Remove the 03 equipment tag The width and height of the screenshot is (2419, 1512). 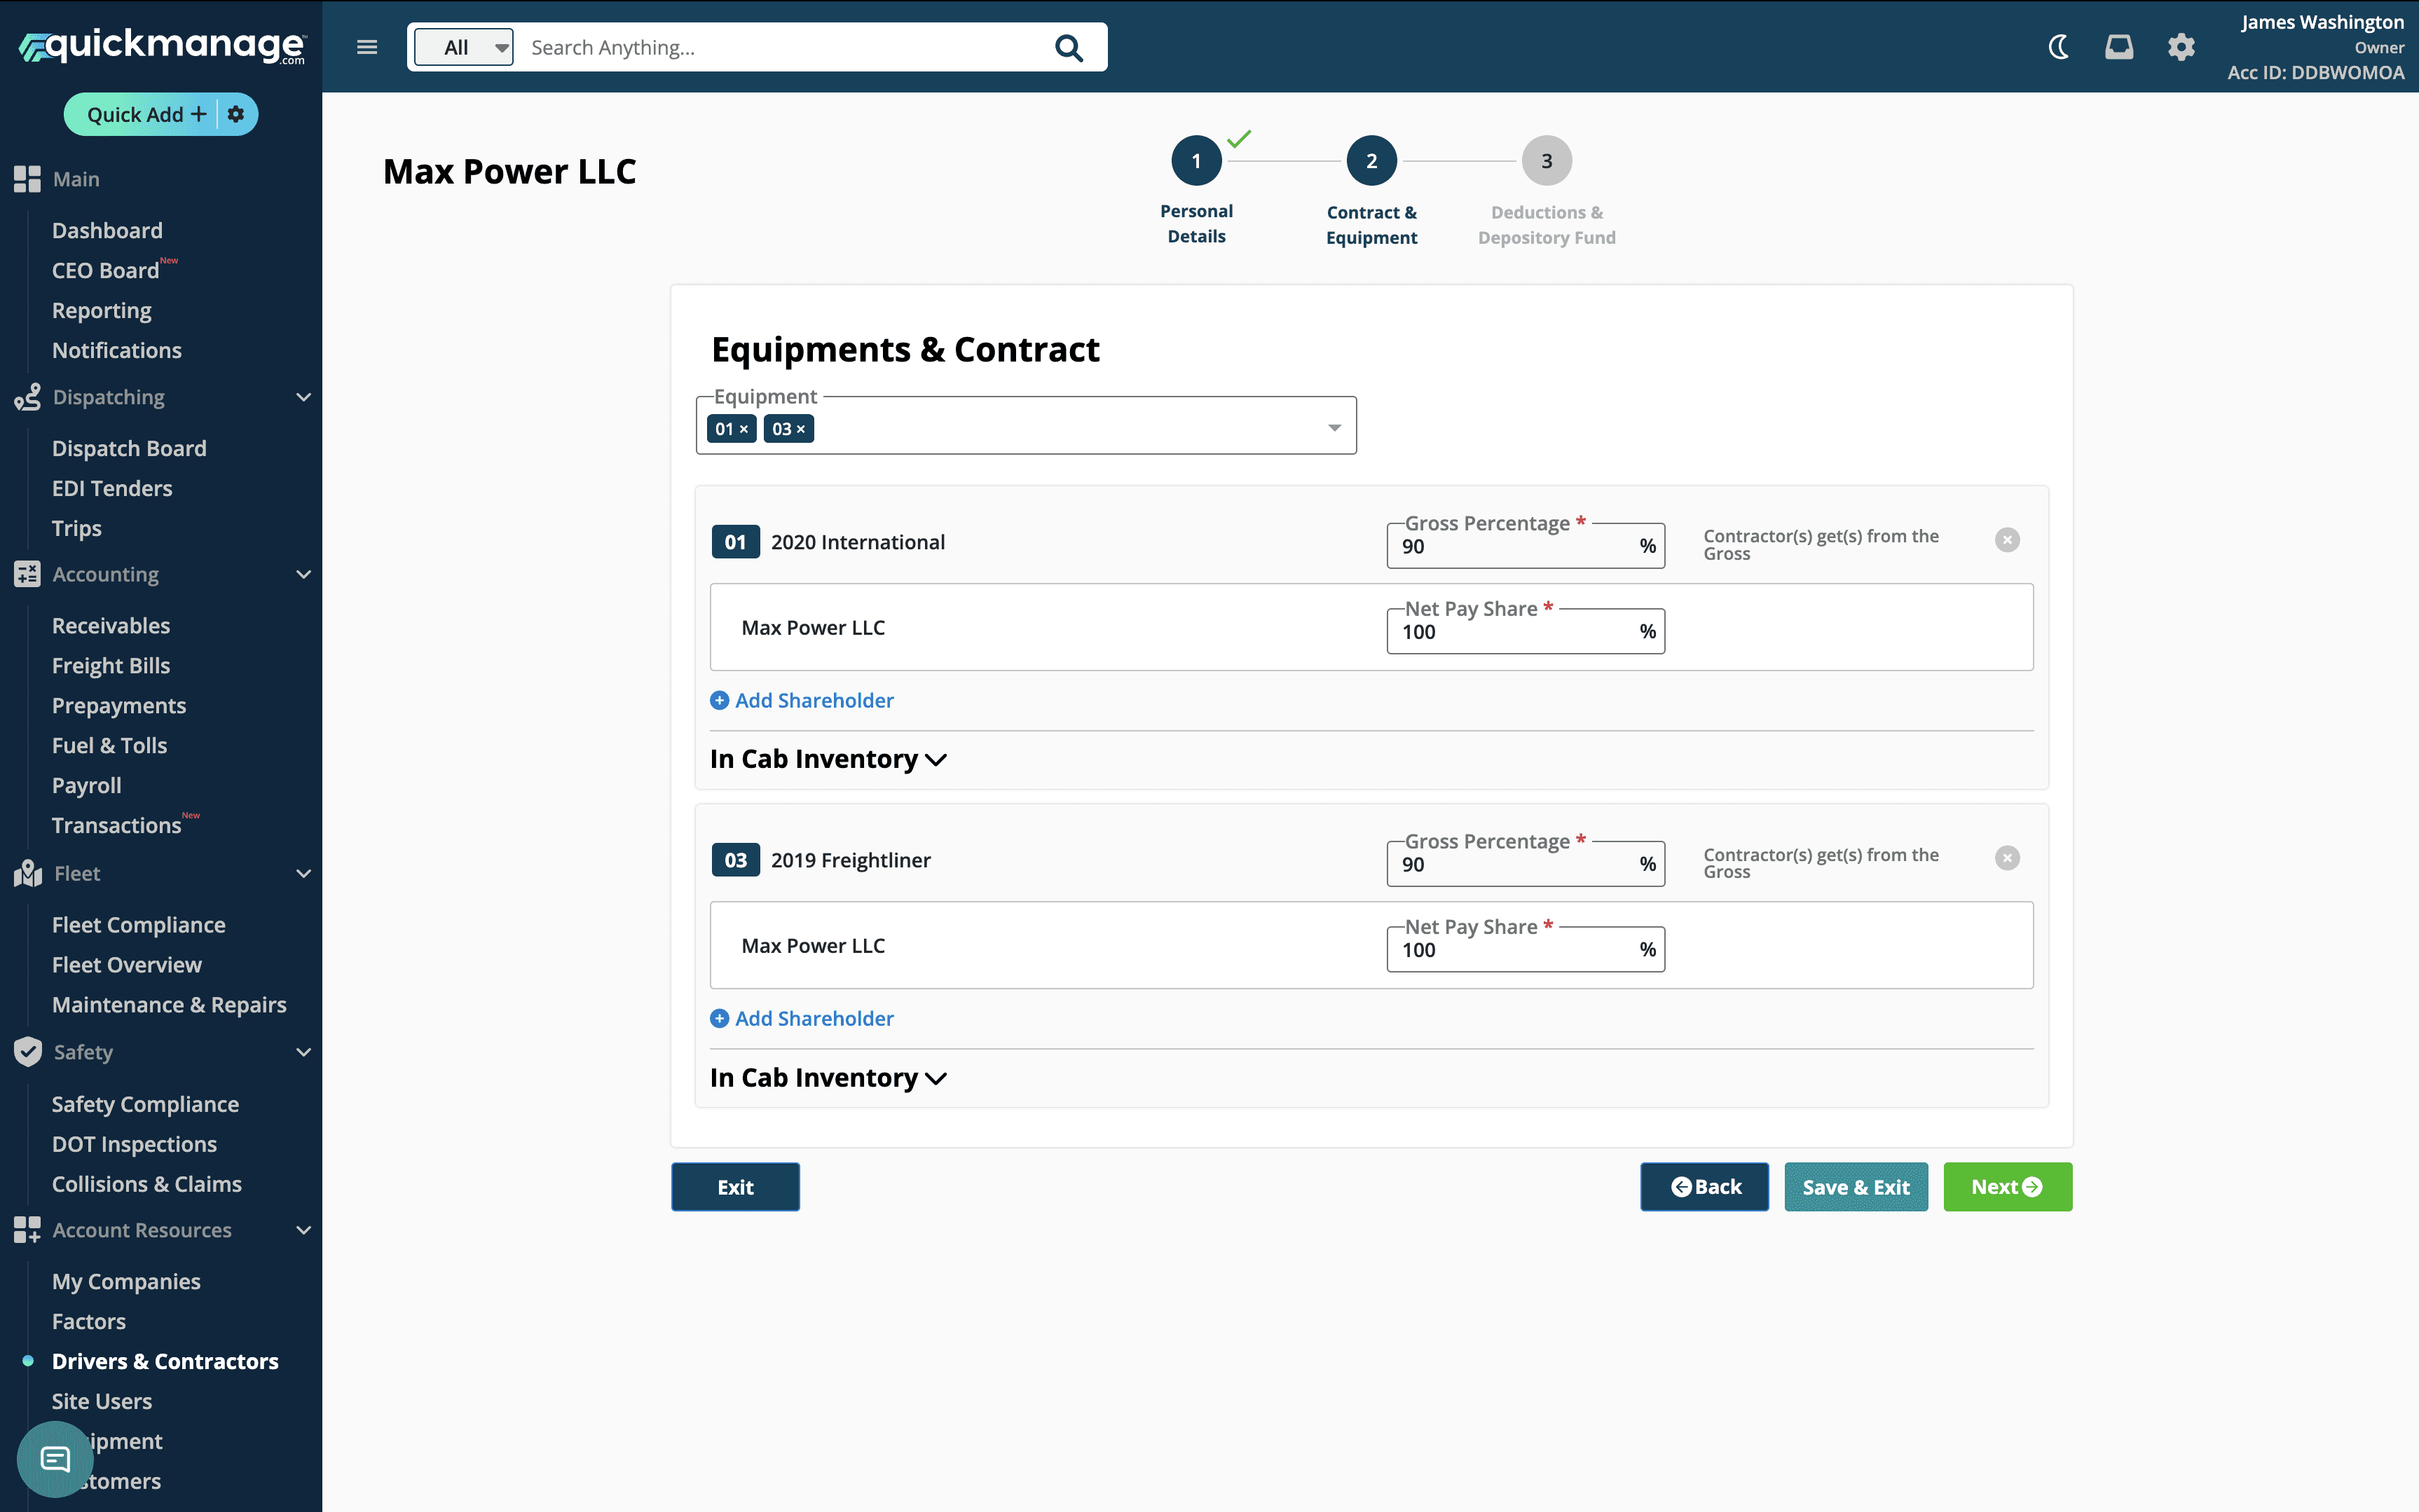click(801, 429)
